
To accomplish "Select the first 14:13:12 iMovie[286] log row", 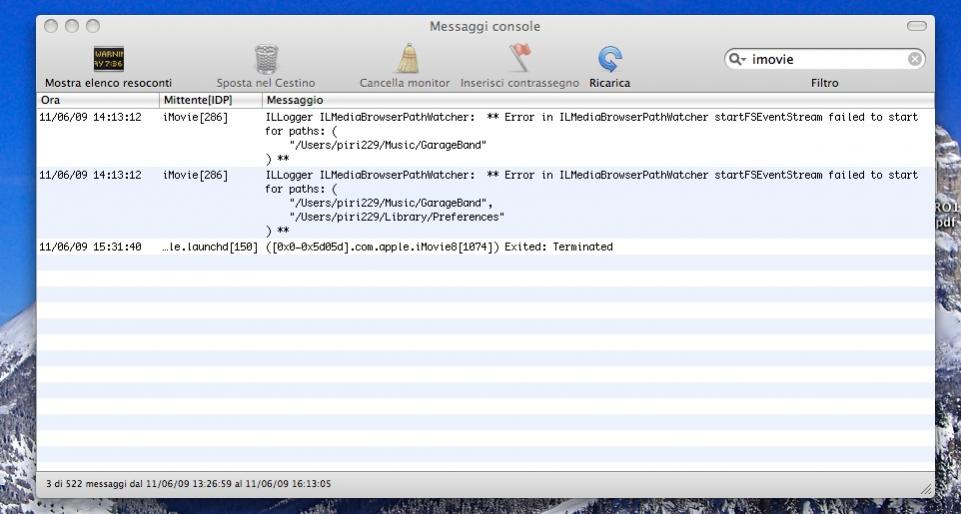I will [485, 138].
